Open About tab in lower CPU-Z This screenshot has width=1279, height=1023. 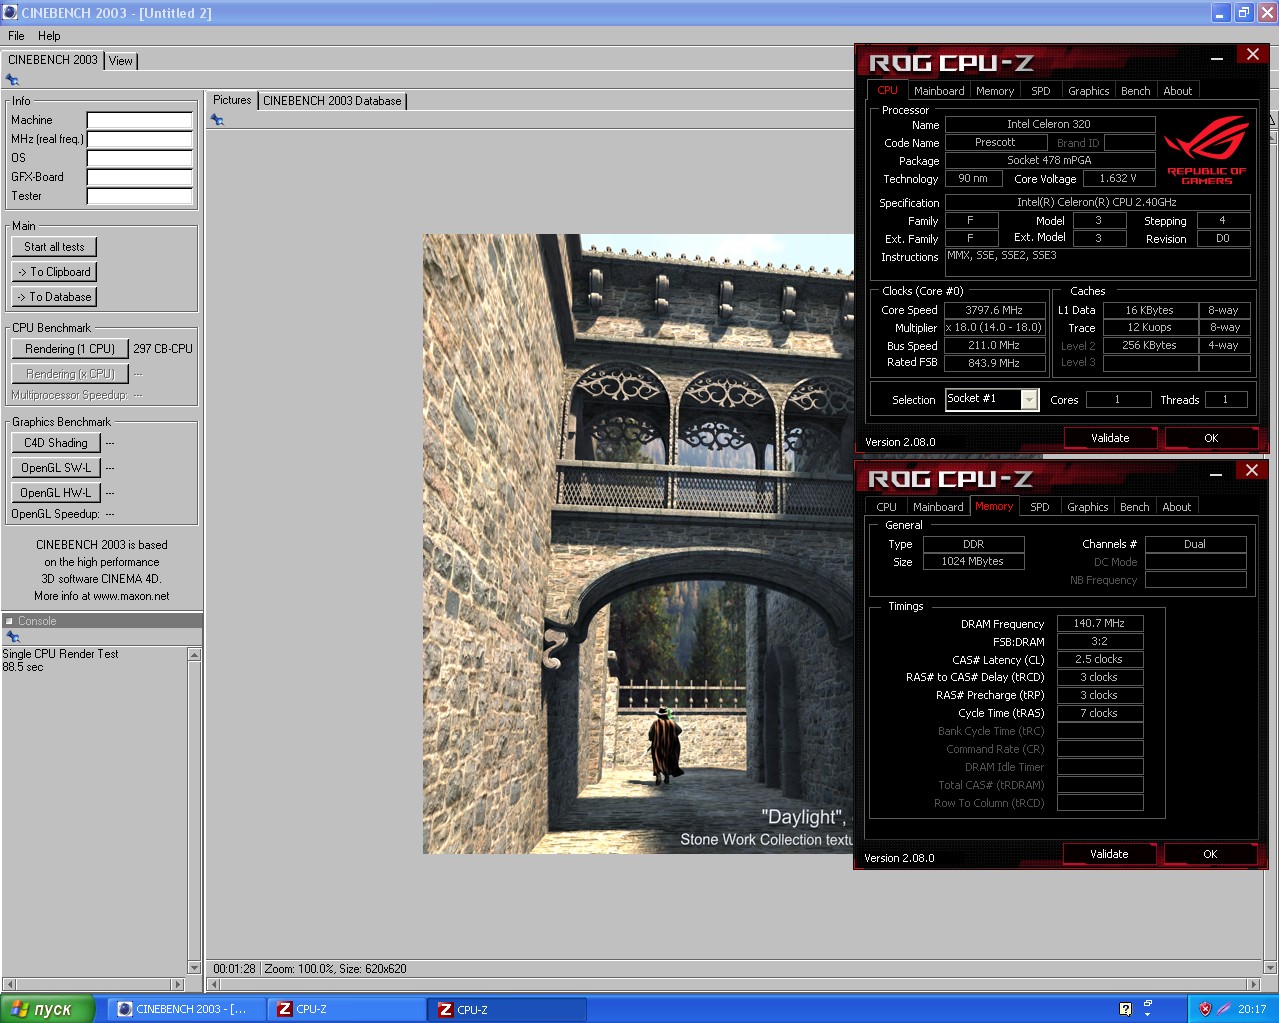(x=1177, y=507)
